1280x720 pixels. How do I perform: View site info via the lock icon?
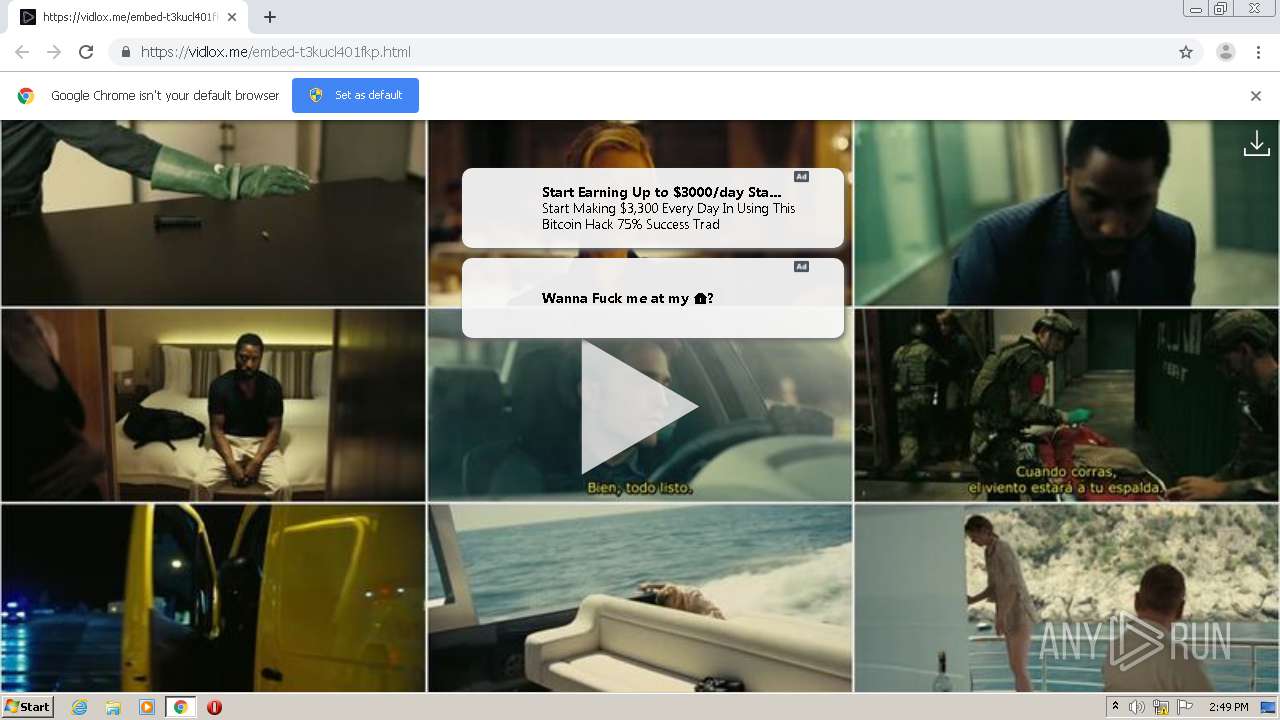[x=125, y=52]
